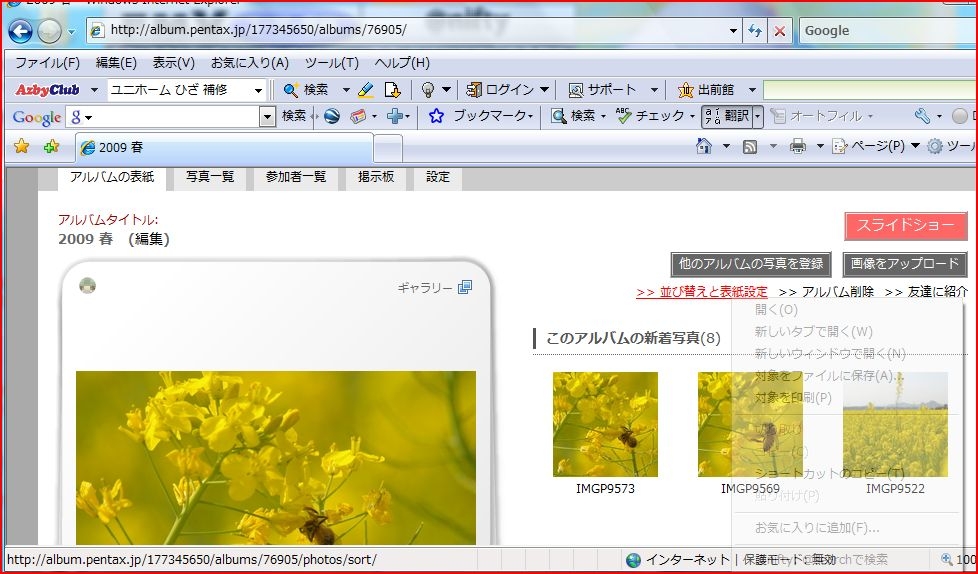Click the Stop loading X icon
978x574 pixels.
tap(780, 31)
